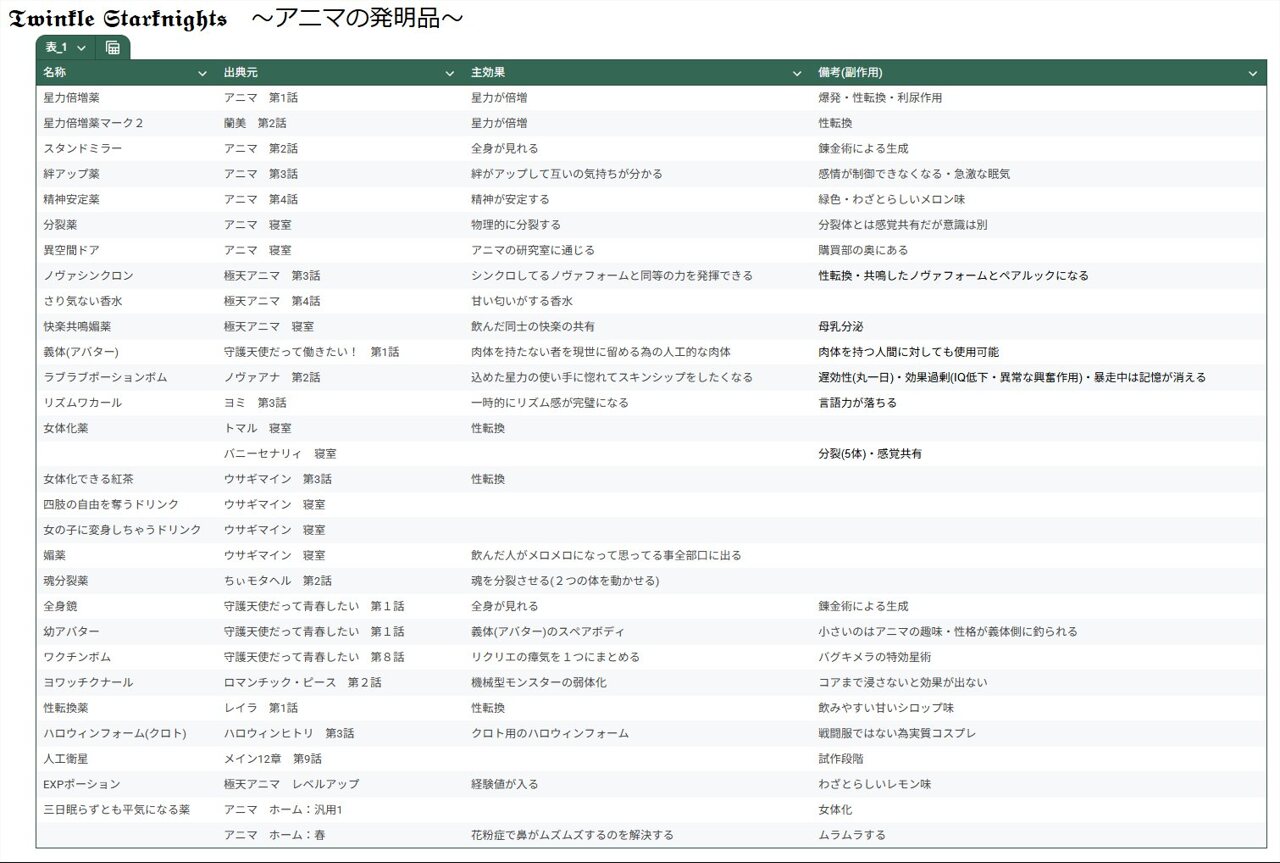
Task: Click the 購買部の奥にある remark cell
Action: pos(863,250)
